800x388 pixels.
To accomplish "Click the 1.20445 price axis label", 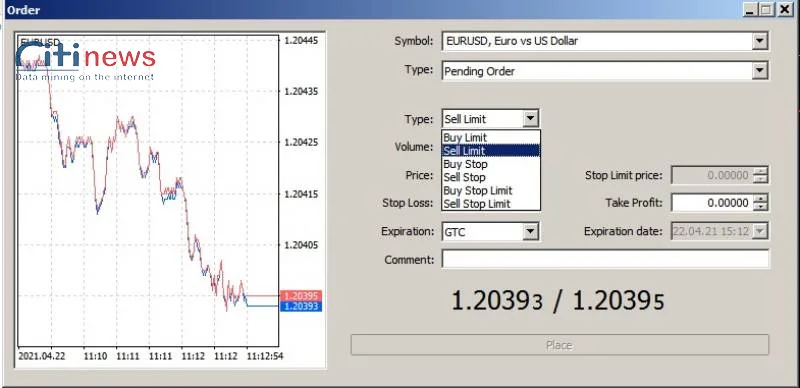I will click(301, 40).
